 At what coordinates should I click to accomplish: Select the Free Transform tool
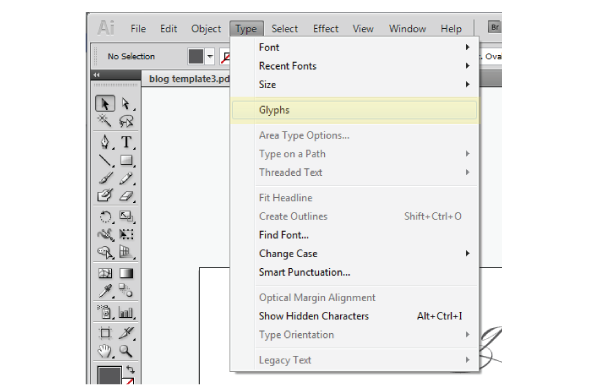coord(126,235)
